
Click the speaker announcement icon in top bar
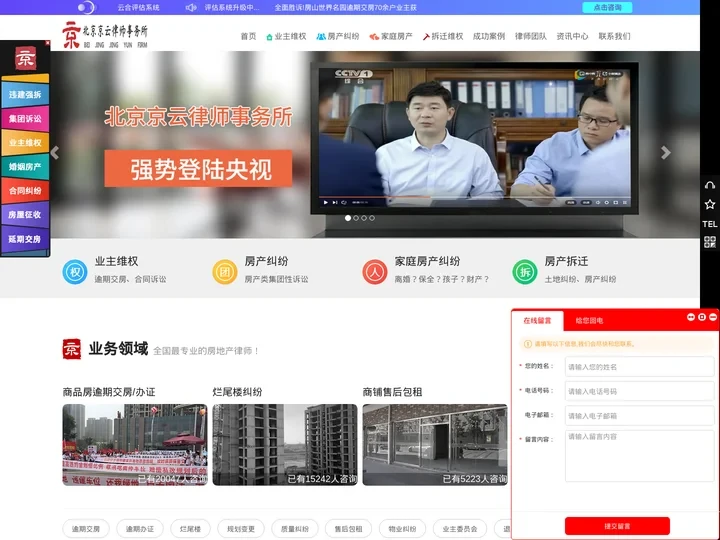pyautogui.click(x=191, y=7)
